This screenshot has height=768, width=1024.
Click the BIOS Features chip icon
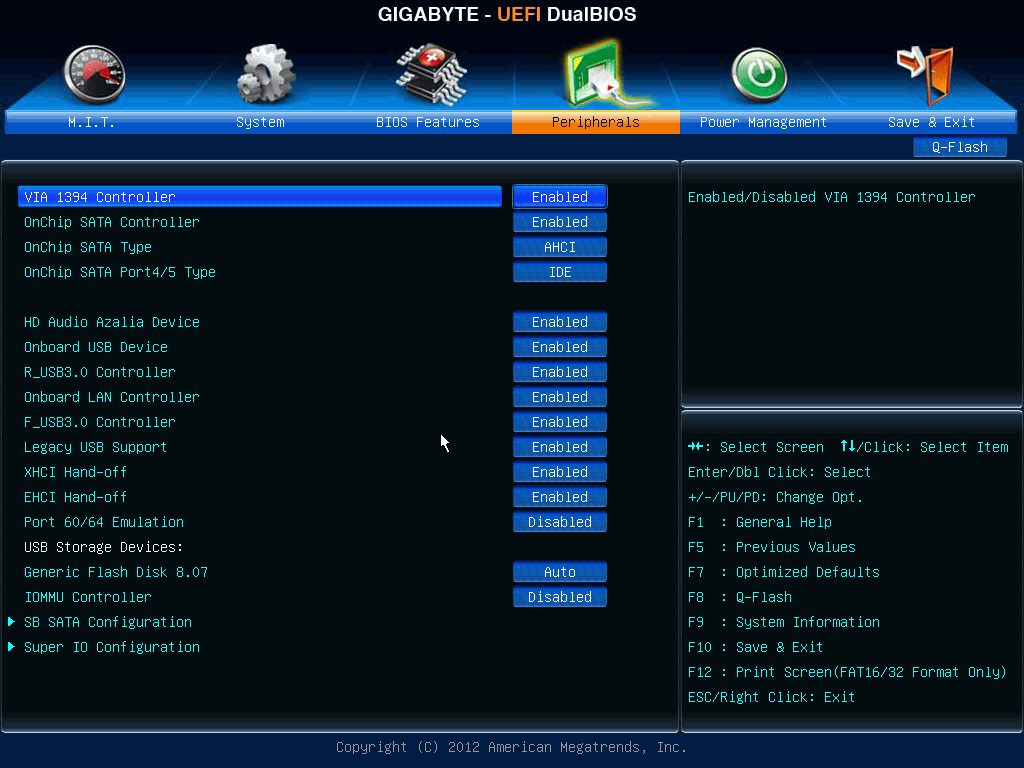(x=431, y=73)
